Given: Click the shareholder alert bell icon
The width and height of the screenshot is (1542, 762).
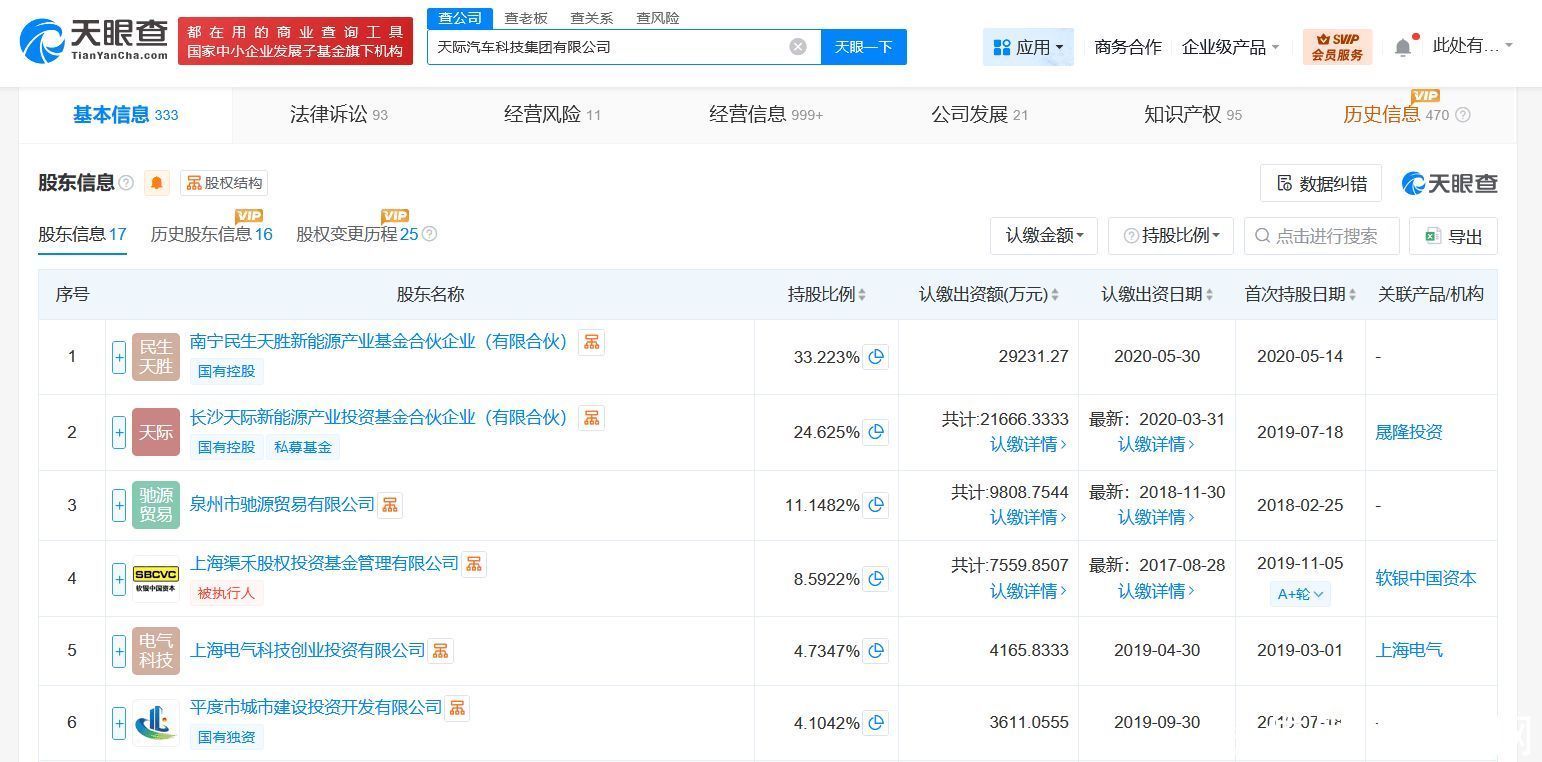Looking at the screenshot, I should [157, 183].
